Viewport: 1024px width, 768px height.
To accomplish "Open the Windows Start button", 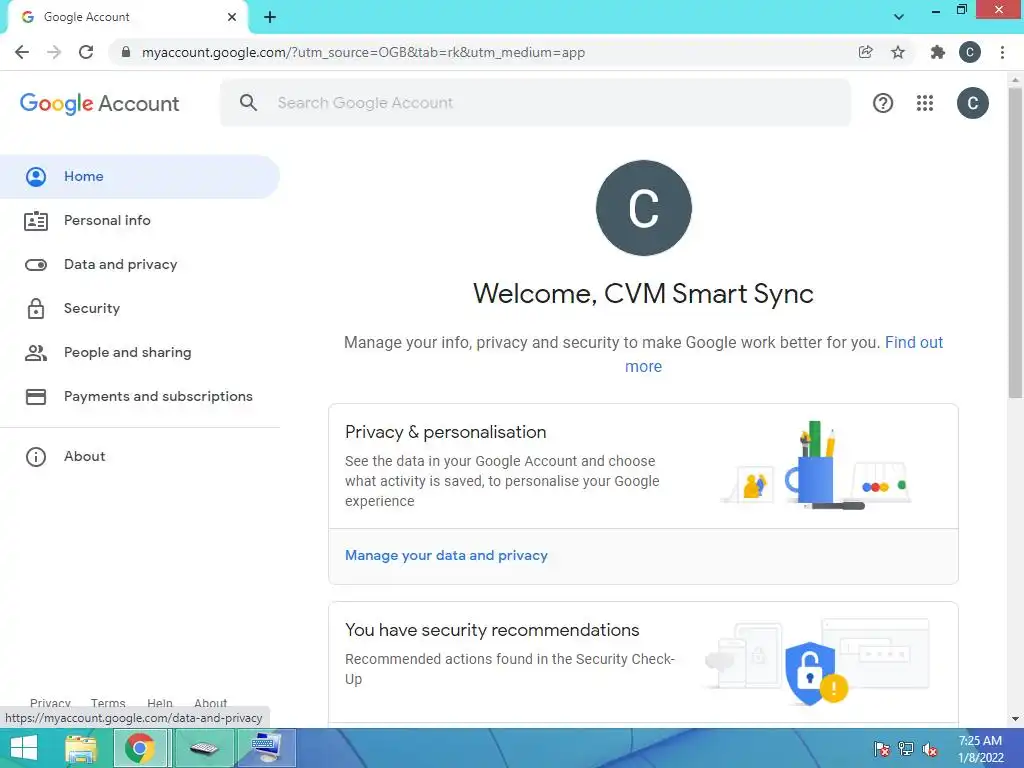I will coord(24,748).
